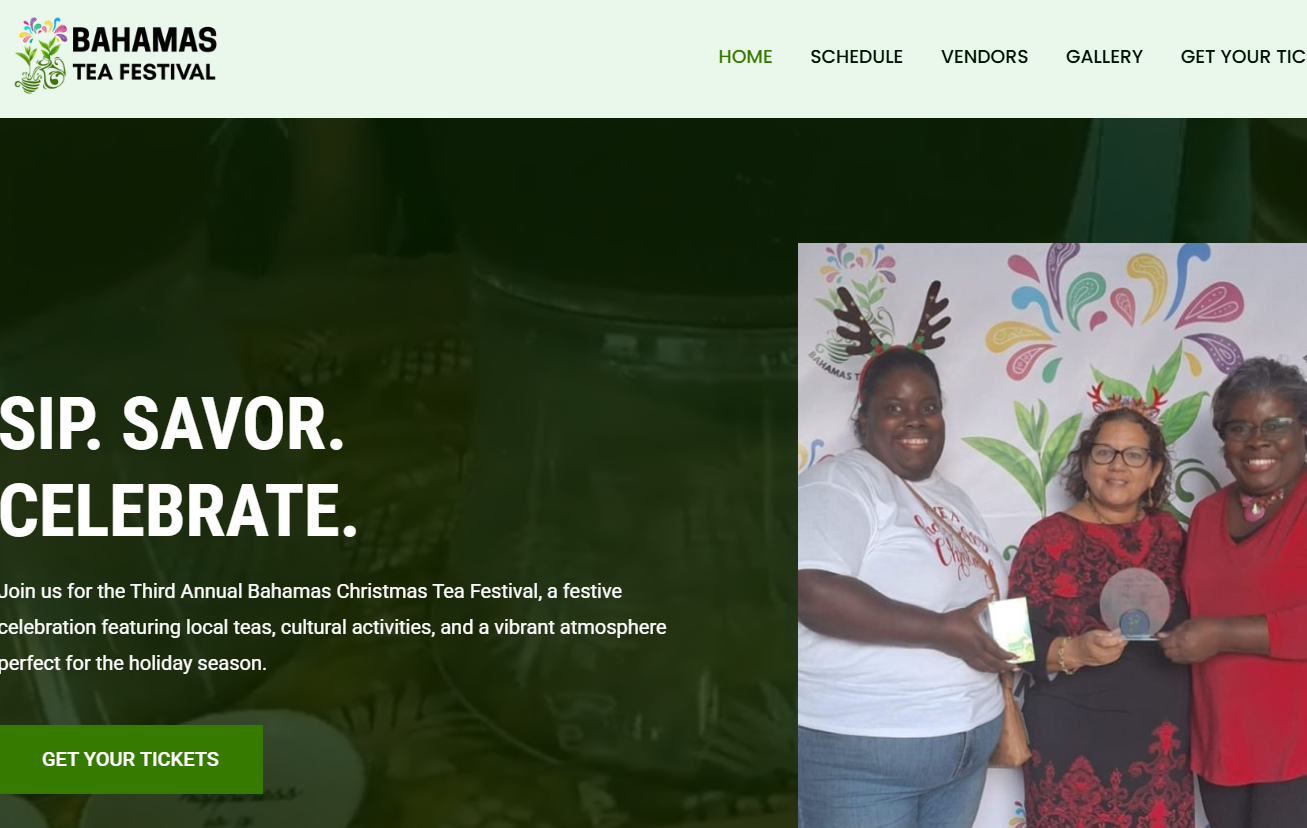The width and height of the screenshot is (1307, 828).
Task: Click the reindeer antler headband in photo
Action: [891, 321]
